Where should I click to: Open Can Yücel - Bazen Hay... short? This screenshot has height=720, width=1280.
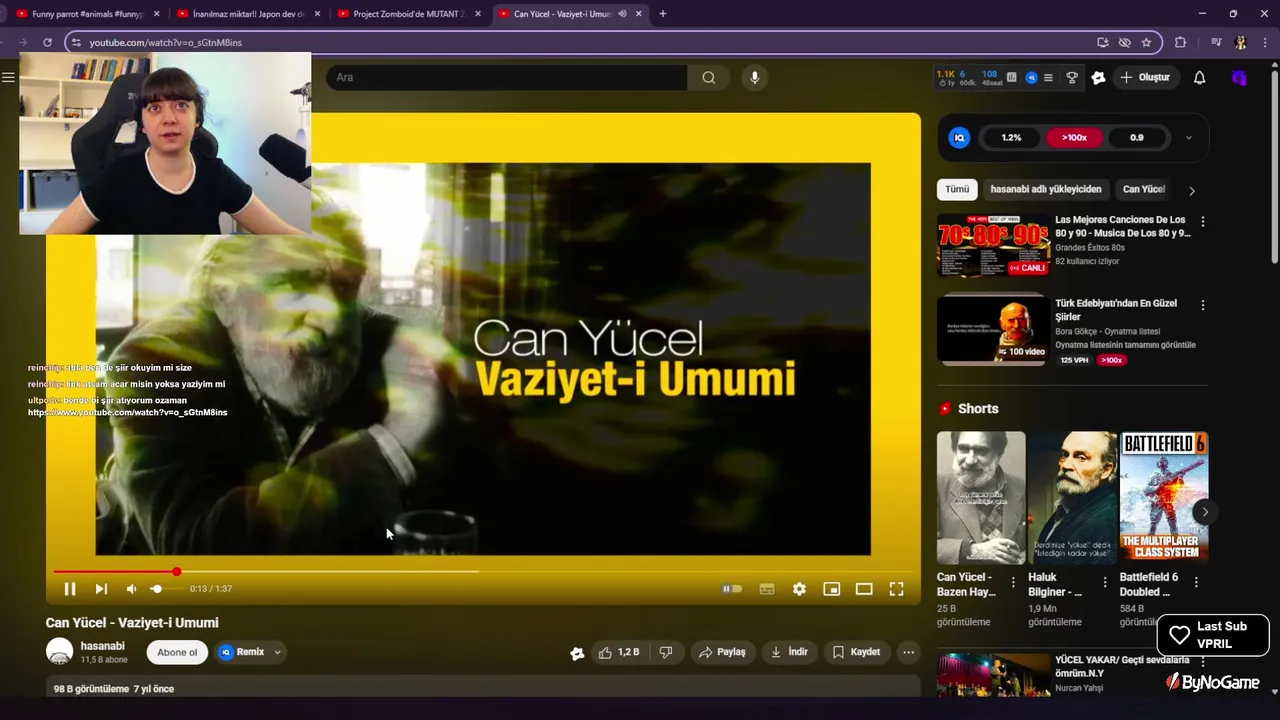pyautogui.click(x=981, y=498)
